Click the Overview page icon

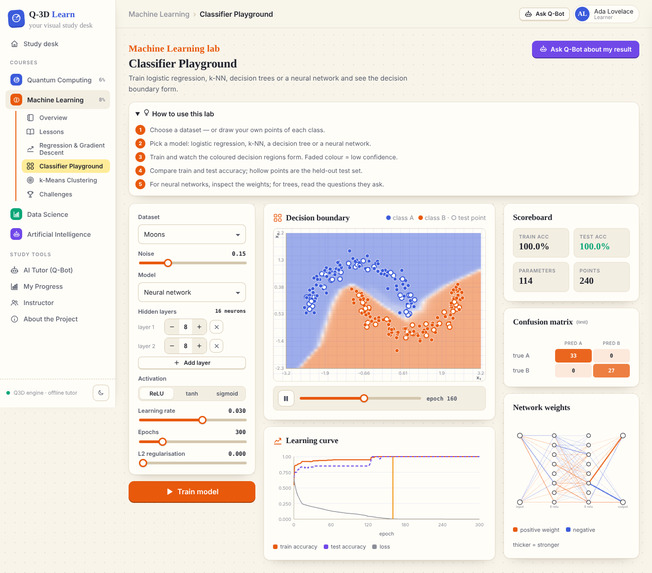click(30, 118)
